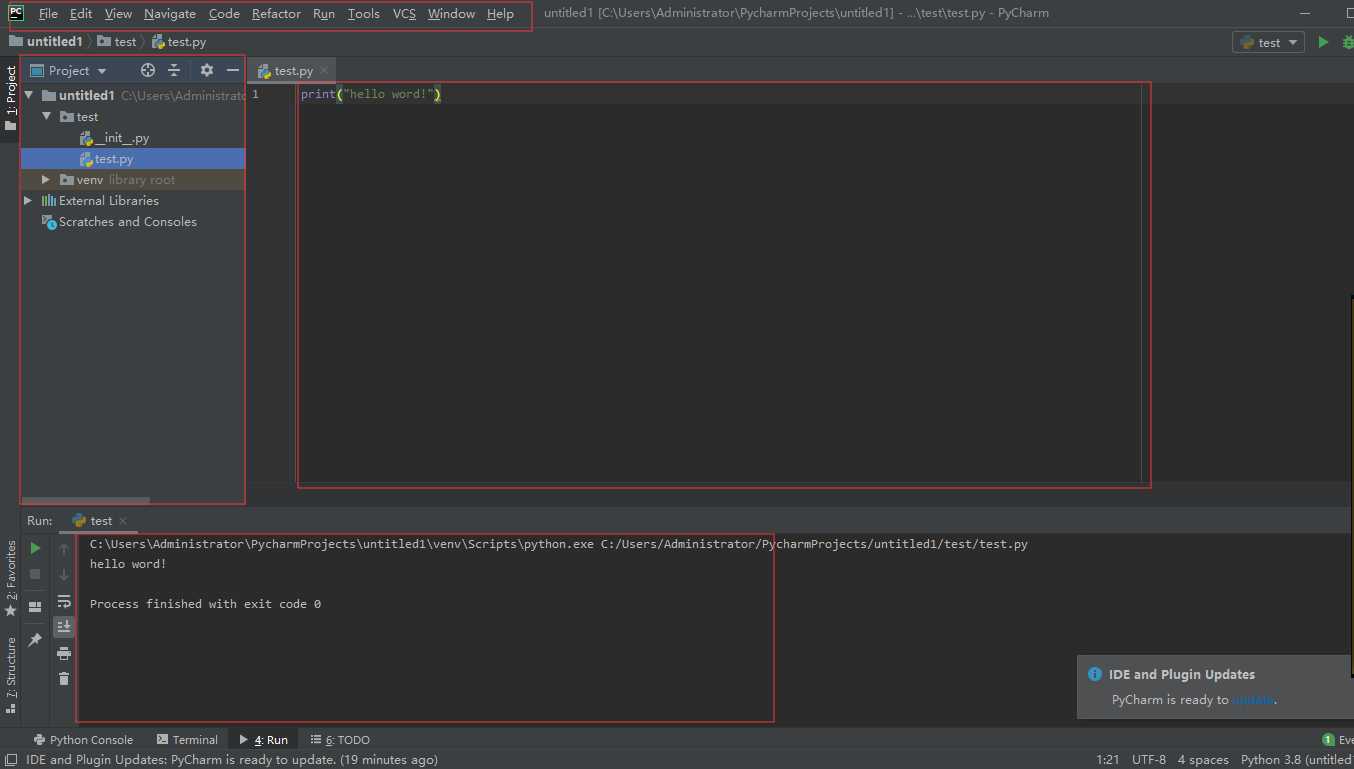Open the Window menu
The image size is (1354, 769).
click(451, 14)
